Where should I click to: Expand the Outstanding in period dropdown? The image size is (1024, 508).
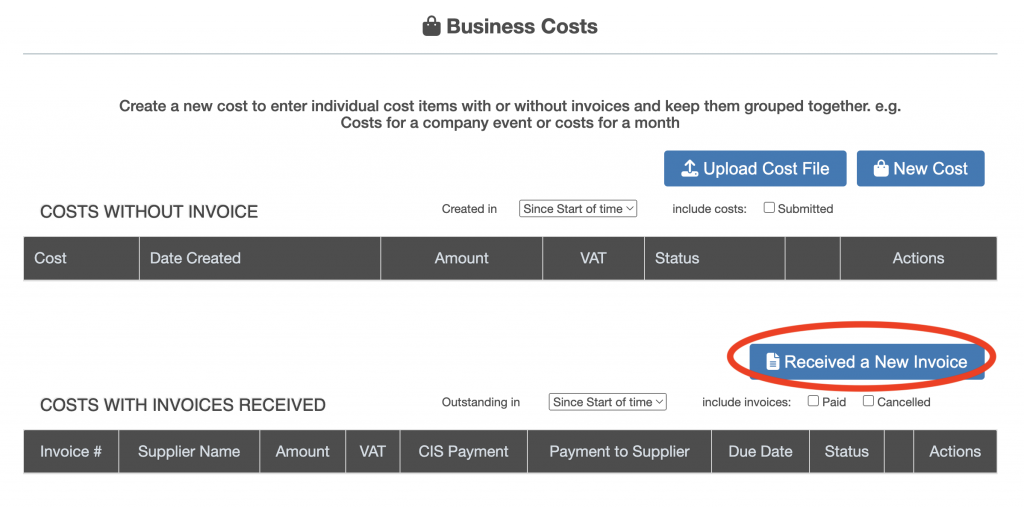(607, 402)
